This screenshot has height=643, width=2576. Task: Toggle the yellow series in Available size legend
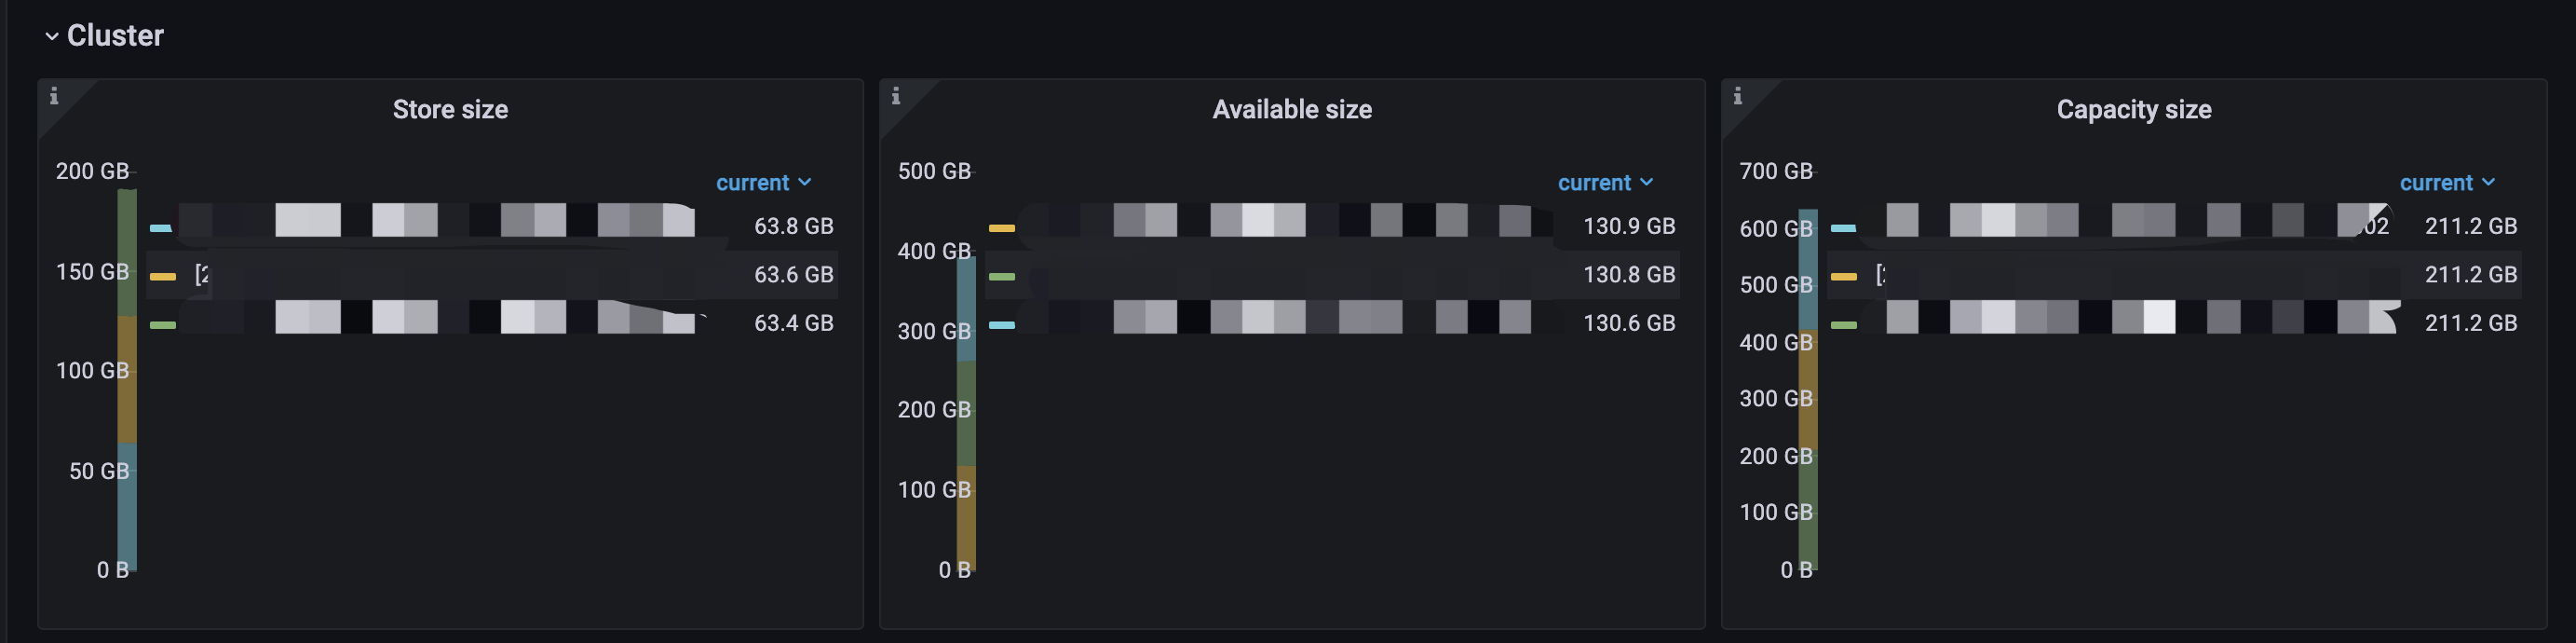(1001, 228)
